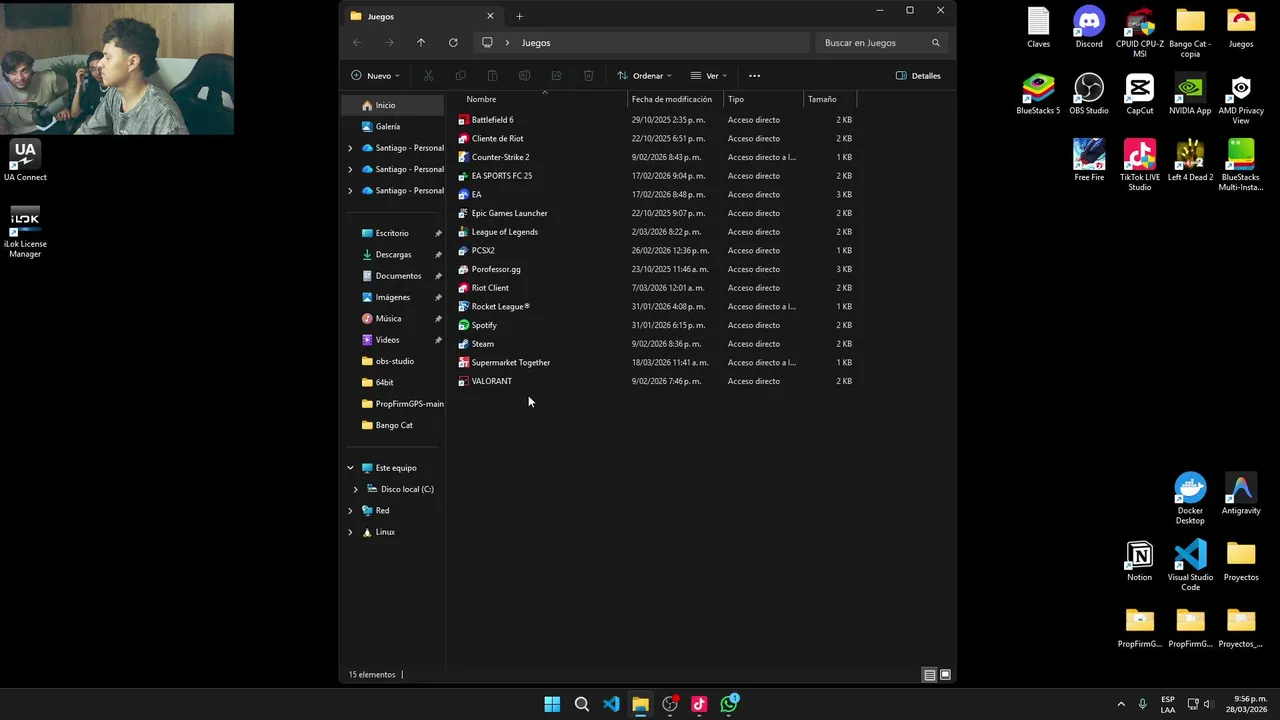This screenshot has width=1280, height=720.
Task: Open UA Connect desktop icon
Action: [x=25, y=161]
